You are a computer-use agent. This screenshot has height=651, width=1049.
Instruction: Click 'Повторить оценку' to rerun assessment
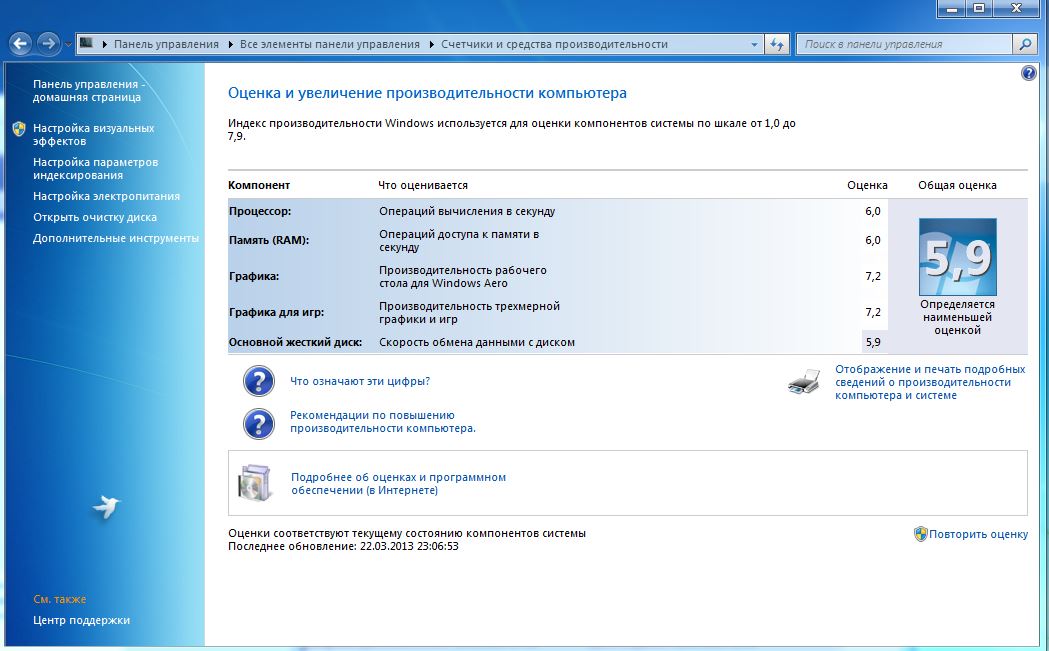(978, 534)
